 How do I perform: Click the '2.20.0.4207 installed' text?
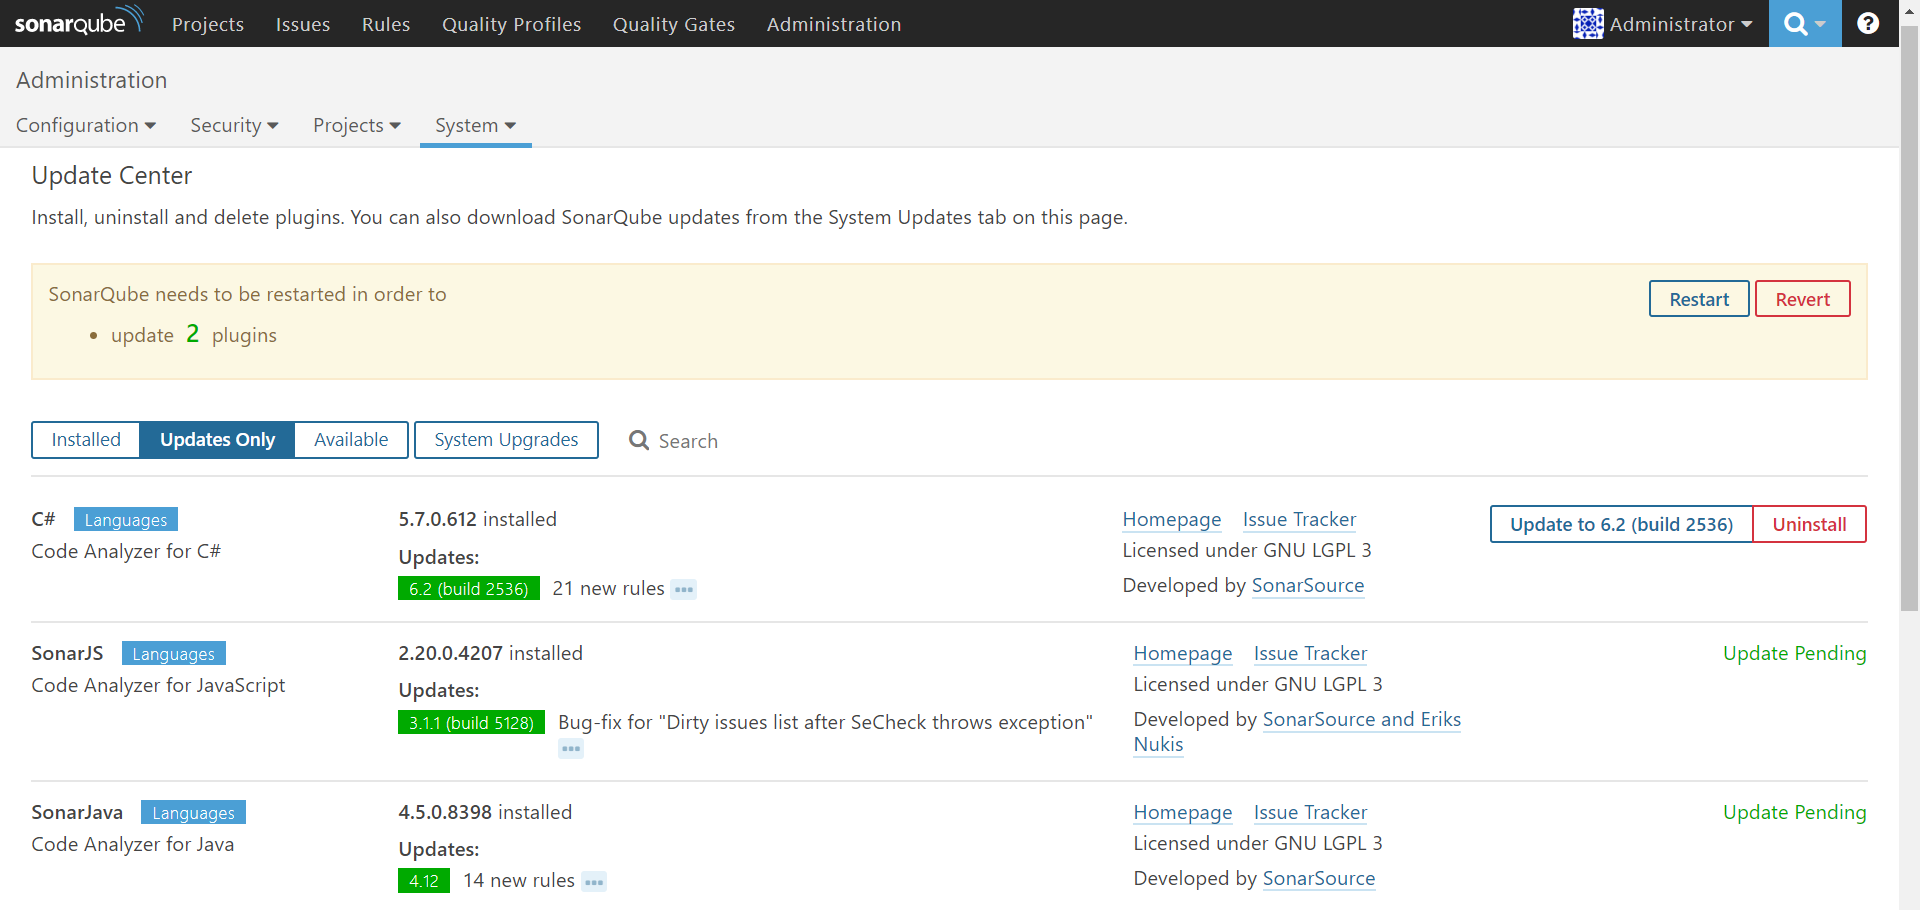pyautogui.click(x=490, y=653)
